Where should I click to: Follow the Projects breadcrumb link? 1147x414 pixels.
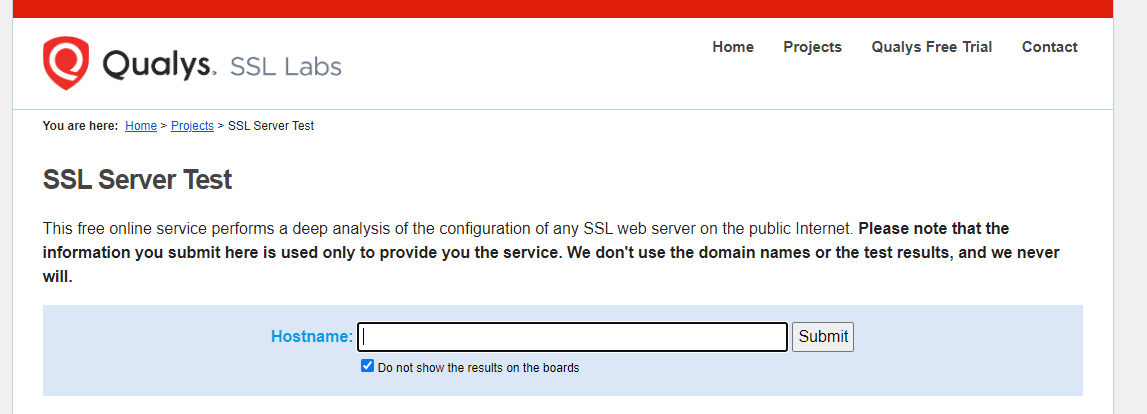pos(192,126)
